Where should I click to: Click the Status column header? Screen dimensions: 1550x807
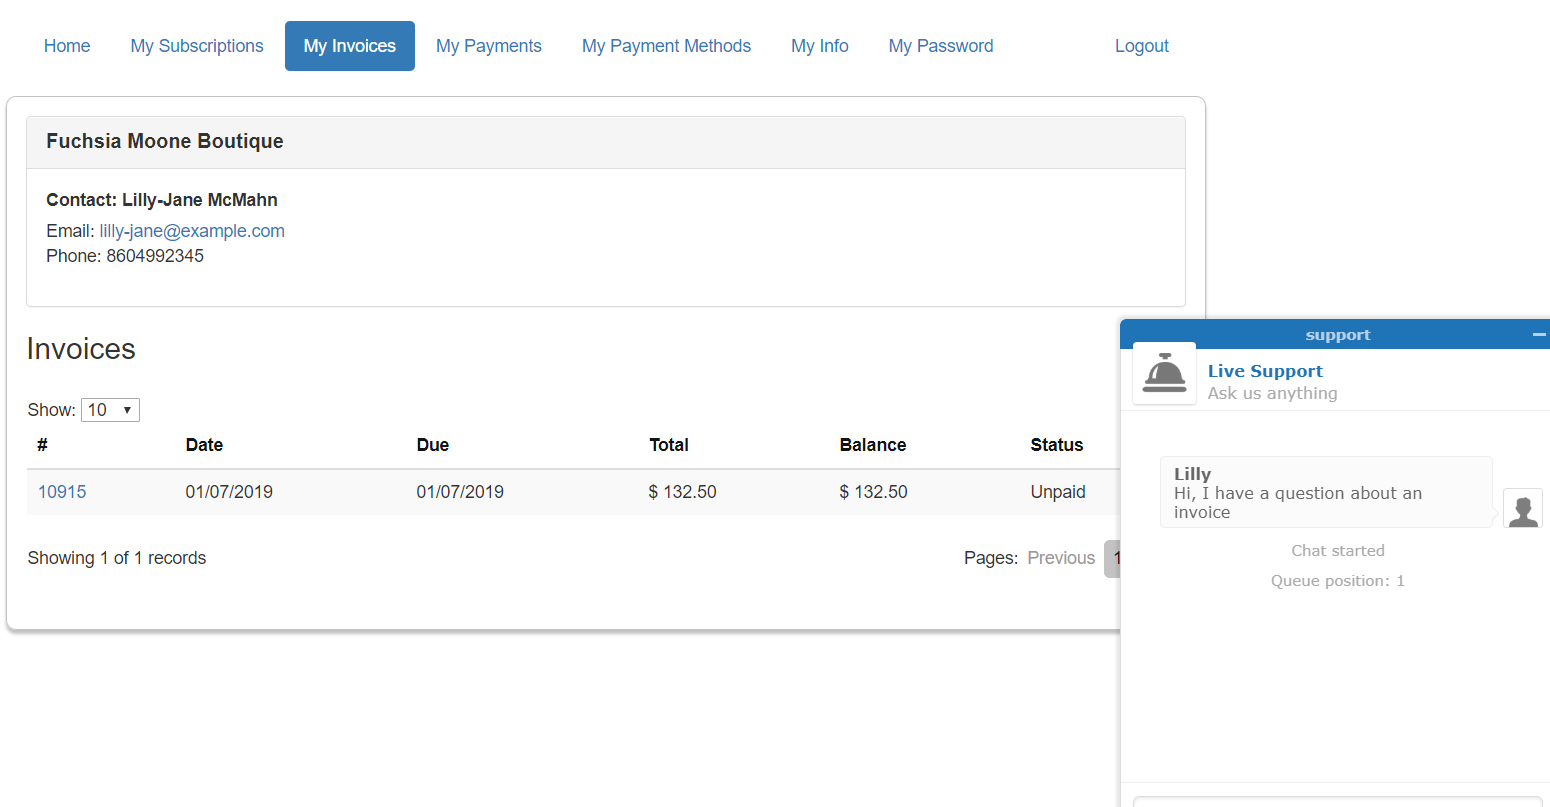click(x=1057, y=445)
